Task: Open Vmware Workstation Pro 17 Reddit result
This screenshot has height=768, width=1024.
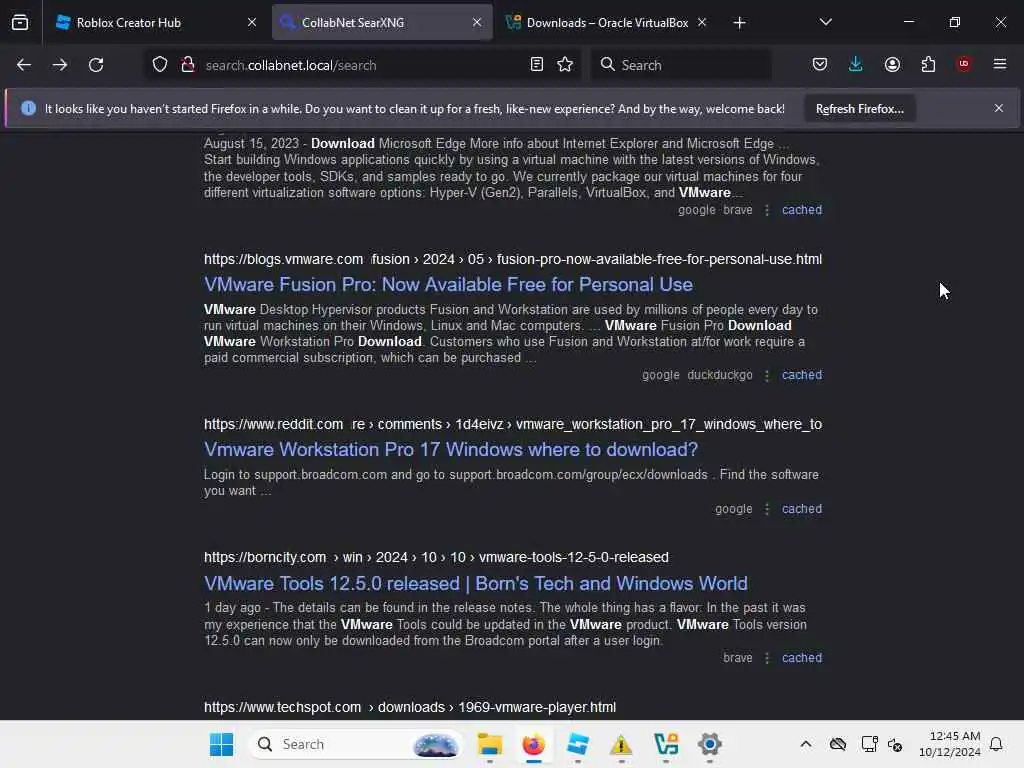Action: [451, 449]
